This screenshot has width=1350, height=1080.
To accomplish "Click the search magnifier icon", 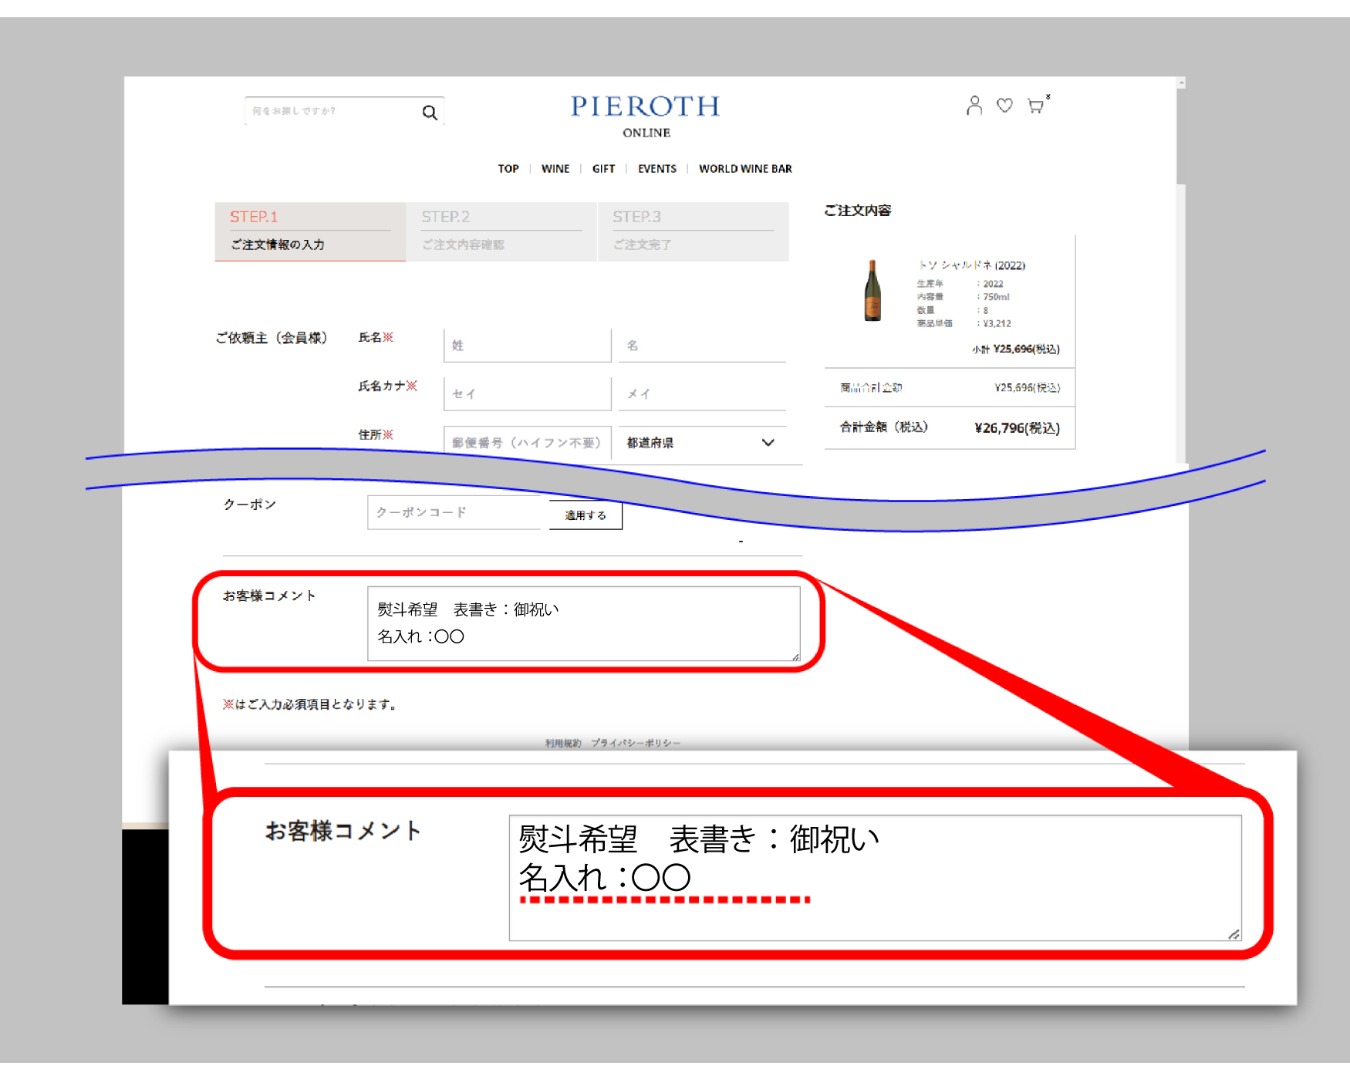I will click(x=430, y=113).
